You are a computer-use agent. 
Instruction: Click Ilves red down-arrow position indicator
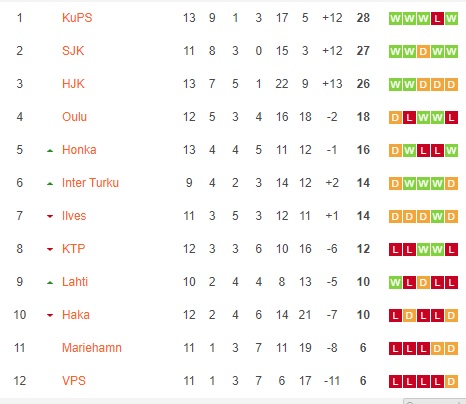point(50,217)
